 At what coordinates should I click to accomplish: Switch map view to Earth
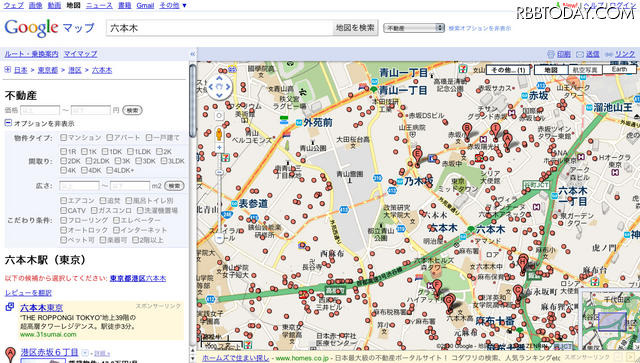(619, 69)
